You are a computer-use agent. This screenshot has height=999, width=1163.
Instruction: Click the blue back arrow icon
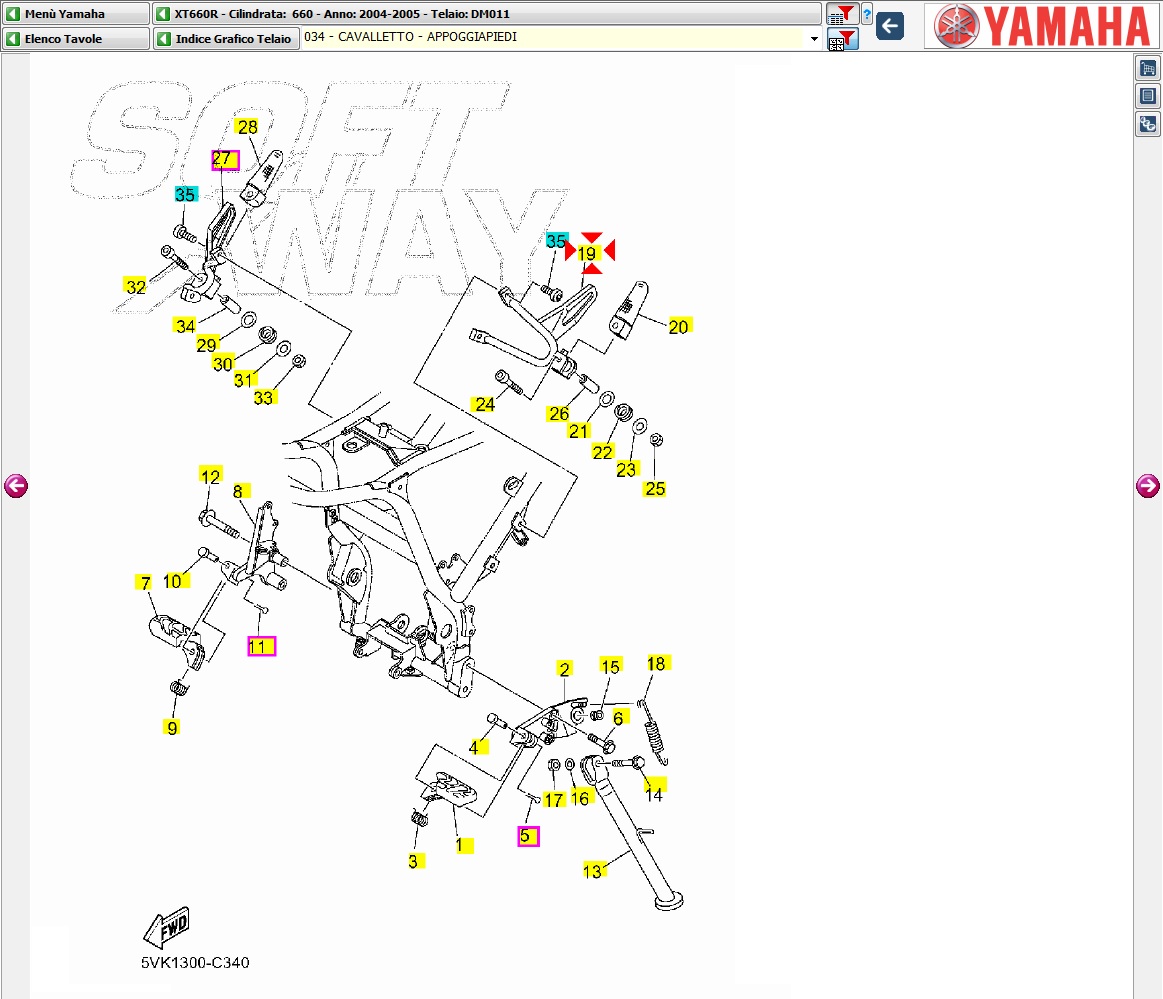(889, 26)
